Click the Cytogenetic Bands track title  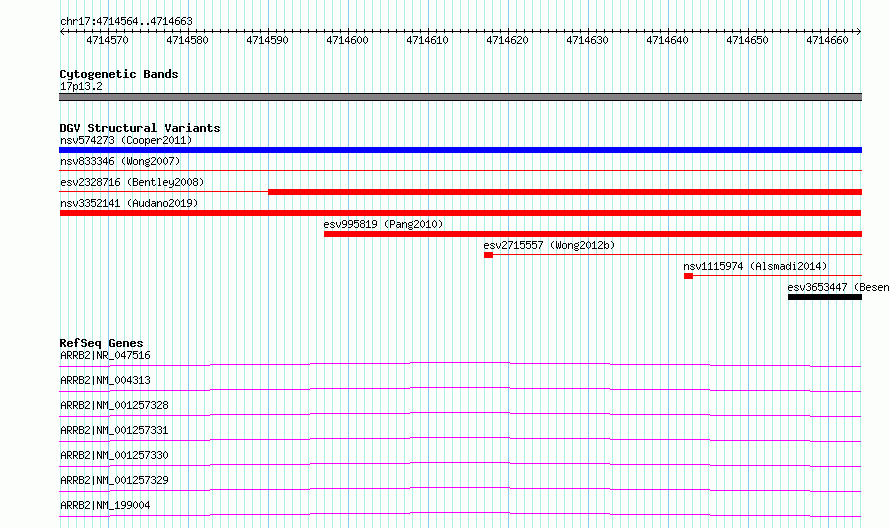pos(119,74)
